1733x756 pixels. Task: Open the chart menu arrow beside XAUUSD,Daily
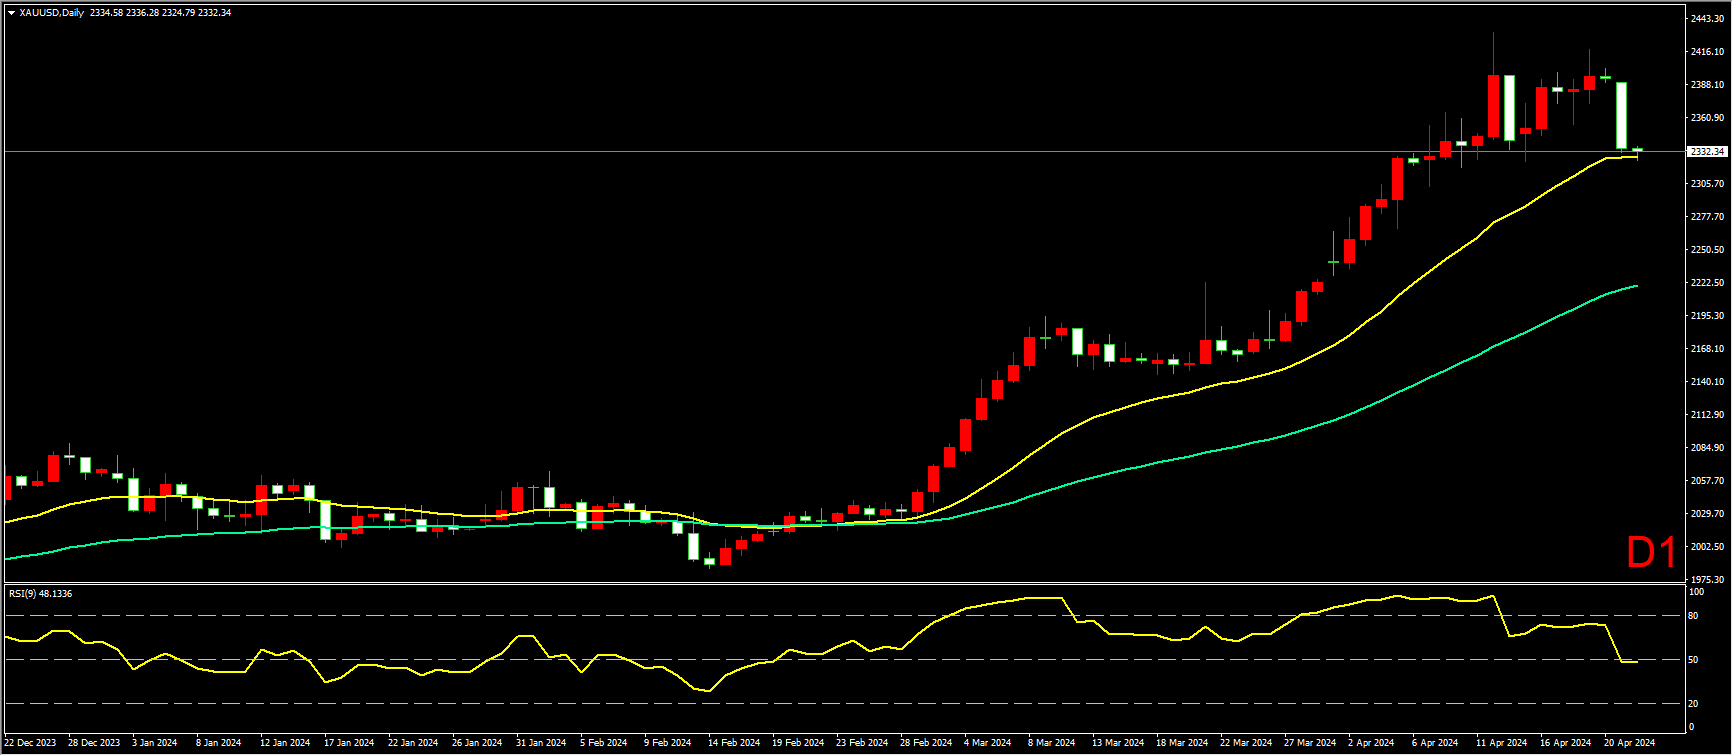[x=11, y=13]
